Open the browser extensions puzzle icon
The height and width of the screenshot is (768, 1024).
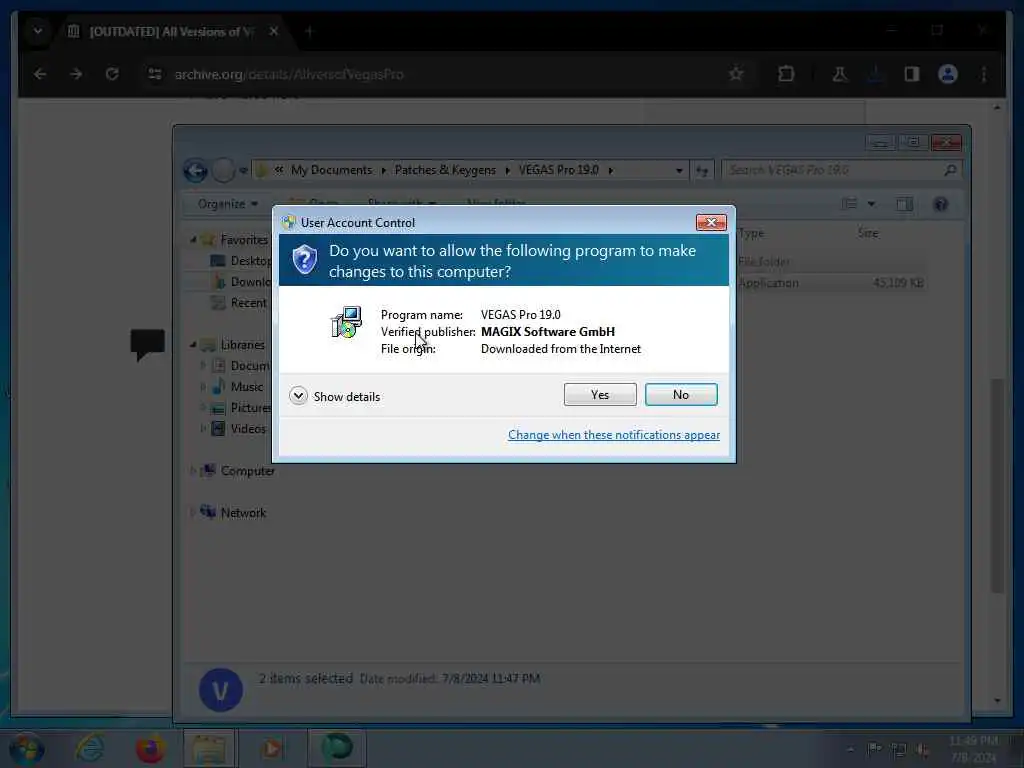pos(786,74)
